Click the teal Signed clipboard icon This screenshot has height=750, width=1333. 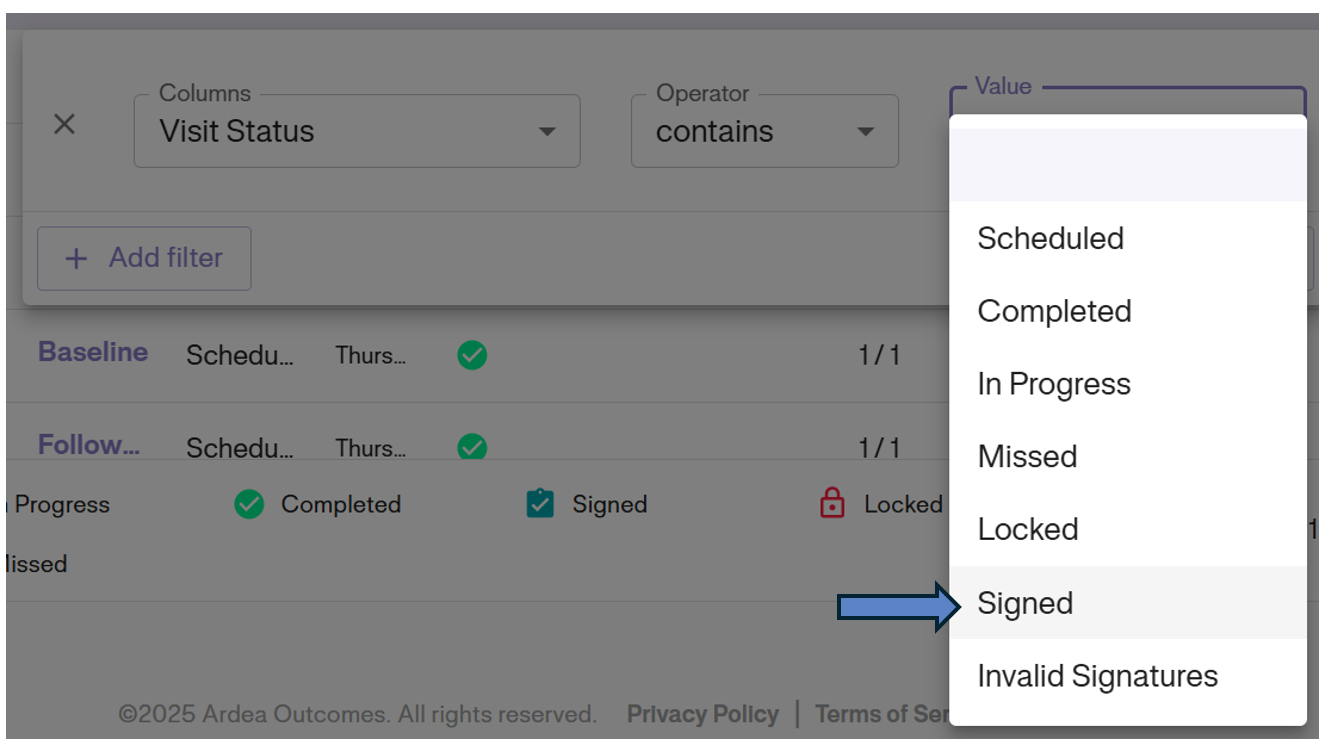coord(538,504)
